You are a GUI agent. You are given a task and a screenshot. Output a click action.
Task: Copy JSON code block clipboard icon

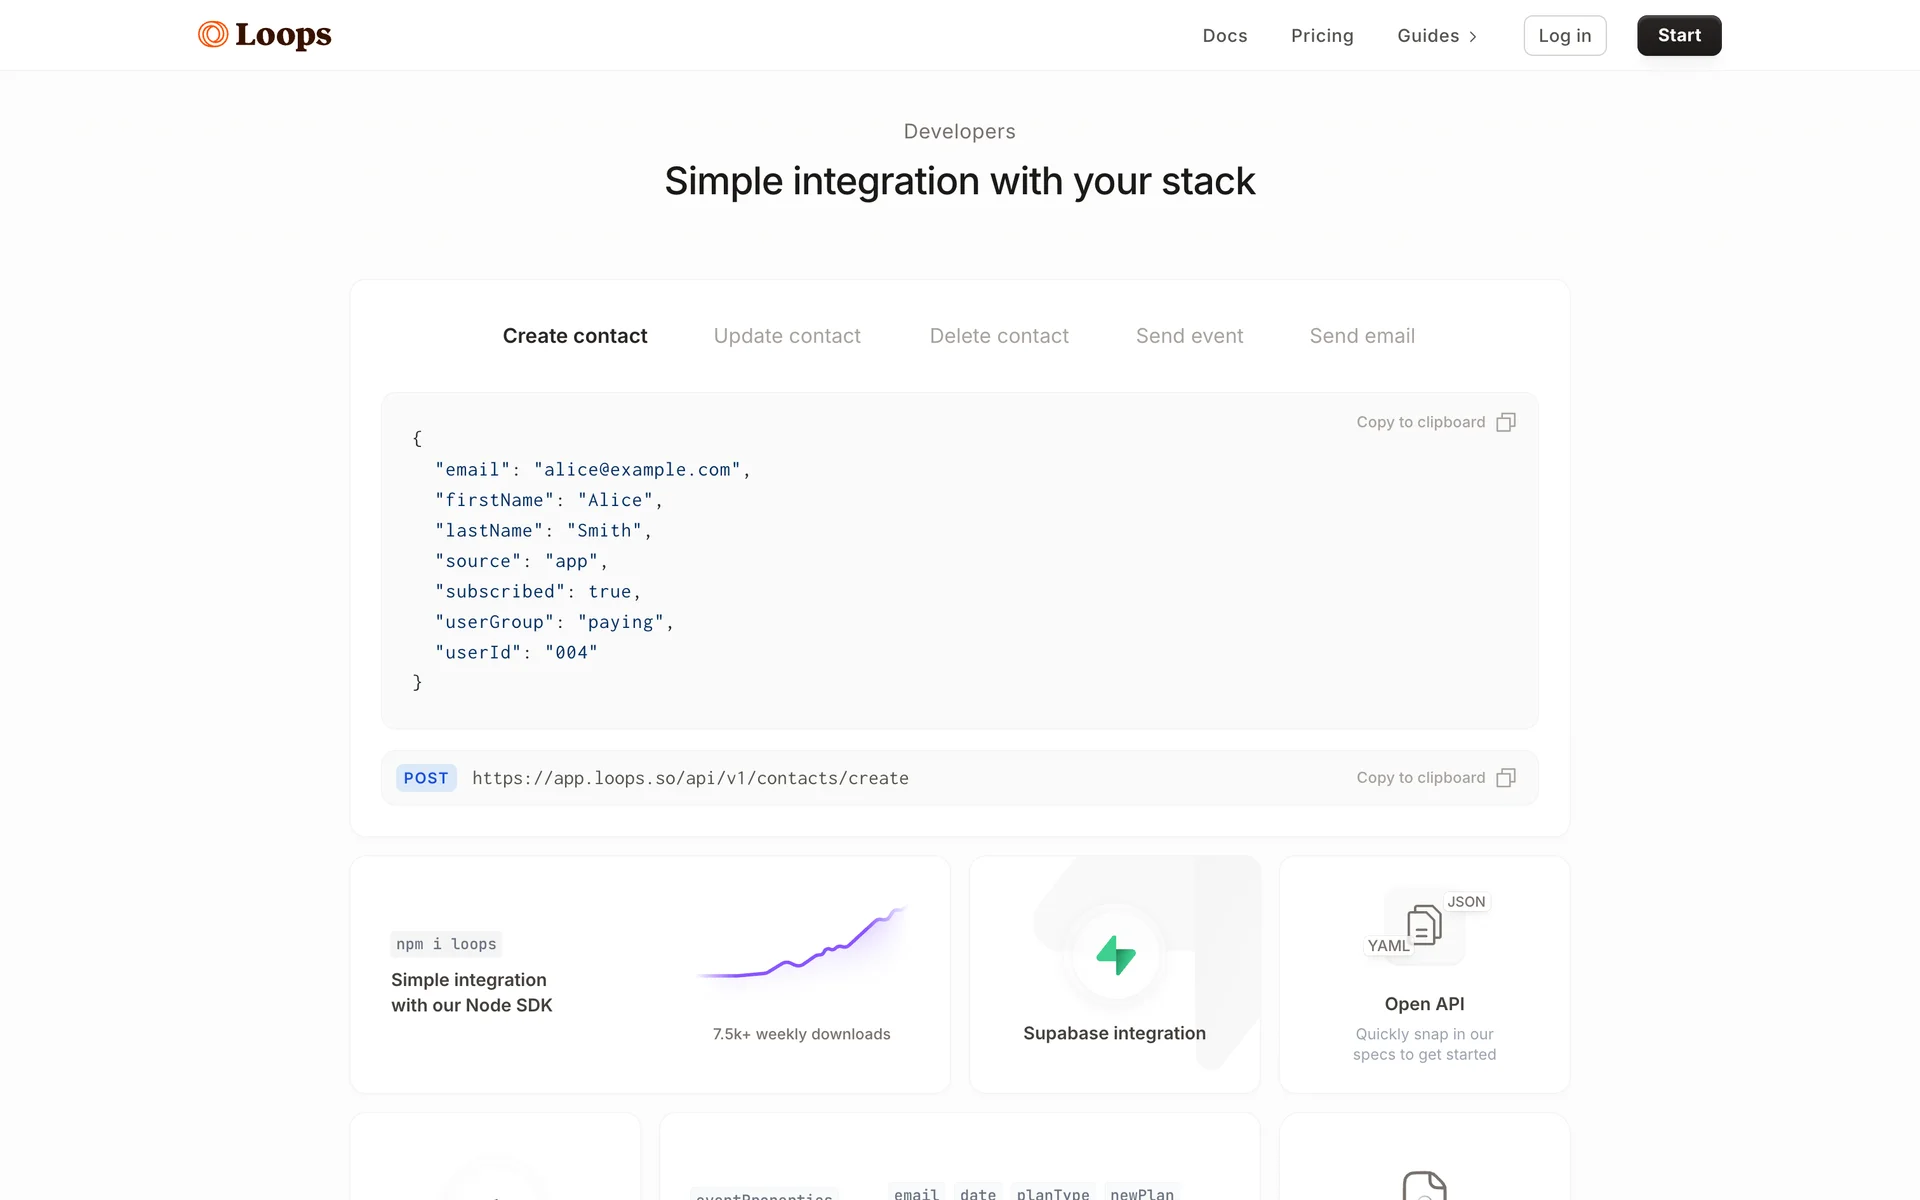(1505, 422)
